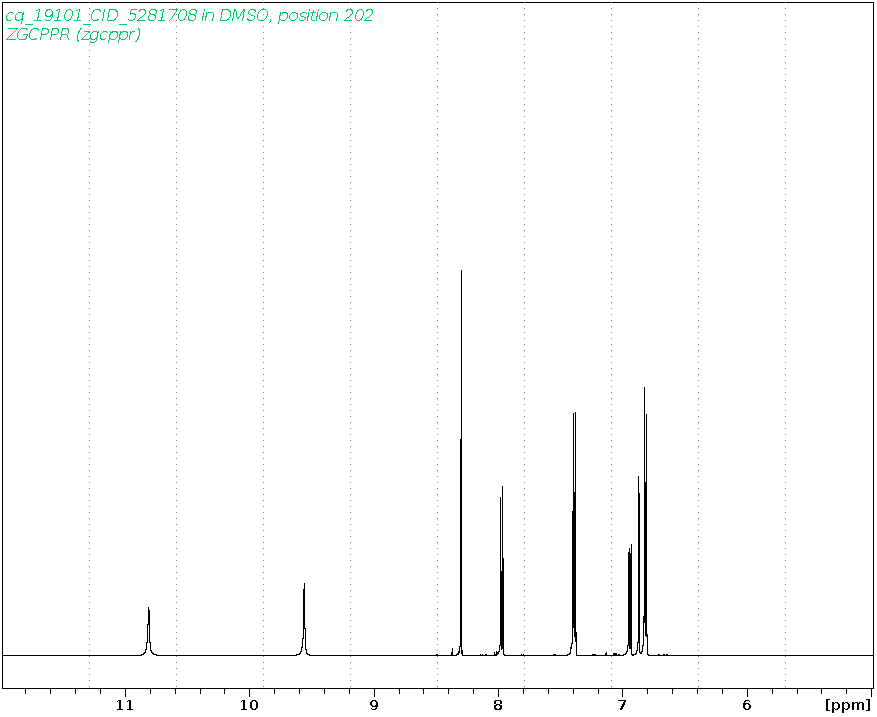Click the 9 ppm axis label
Screen dimensions: 877x717
(x=374, y=706)
